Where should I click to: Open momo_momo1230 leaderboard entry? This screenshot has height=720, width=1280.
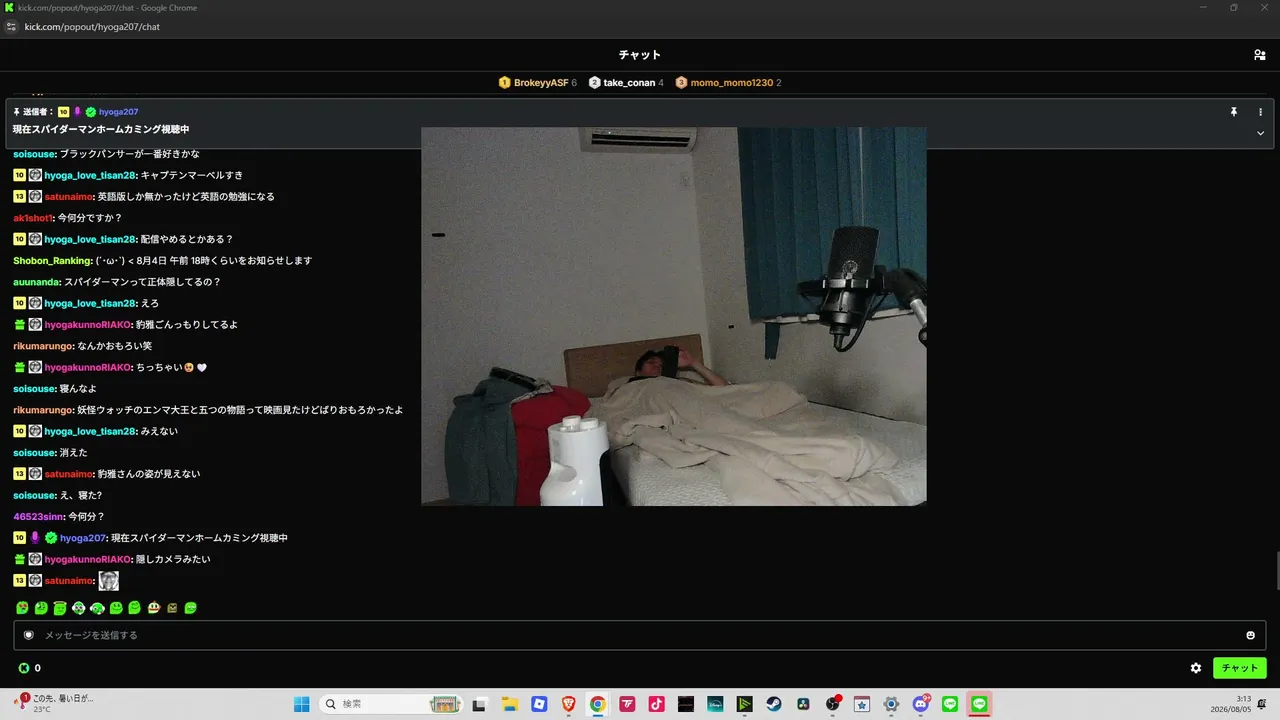coord(728,83)
